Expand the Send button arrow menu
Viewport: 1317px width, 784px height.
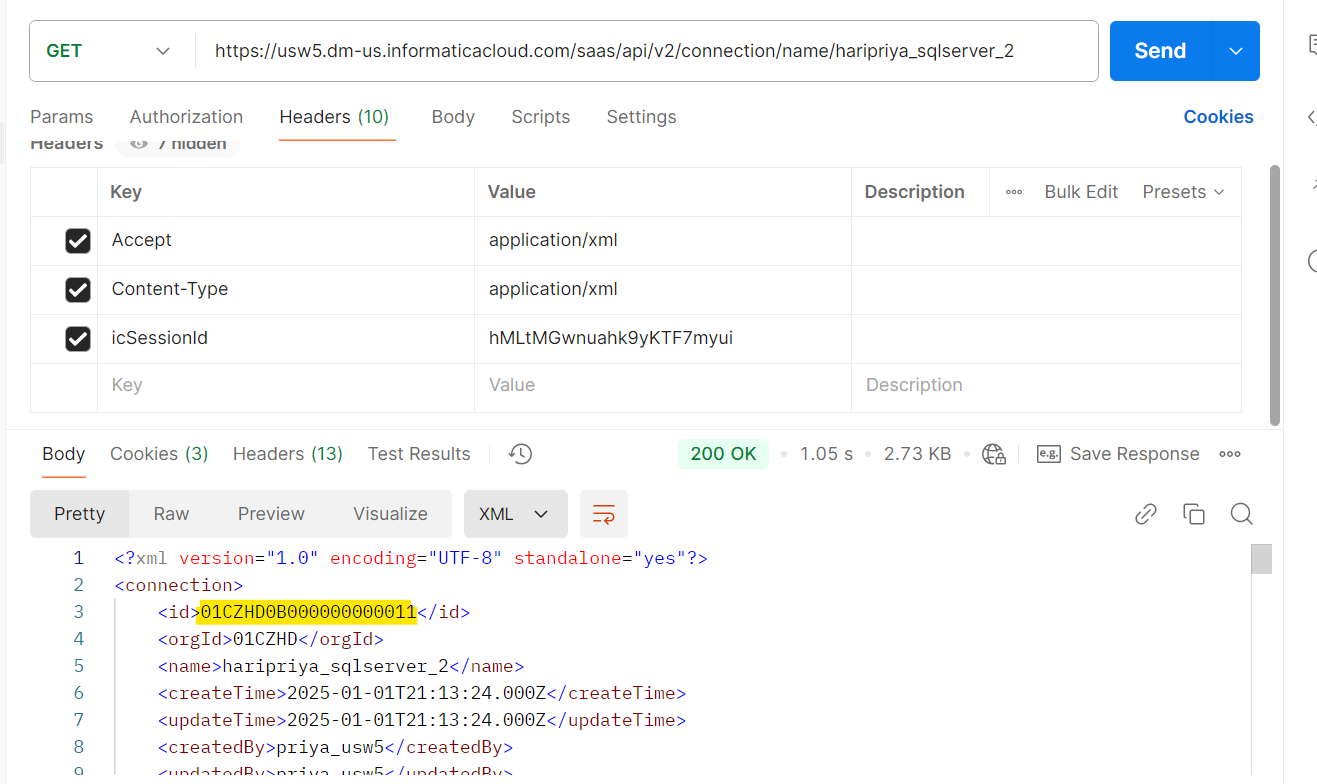coord(1236,51)
